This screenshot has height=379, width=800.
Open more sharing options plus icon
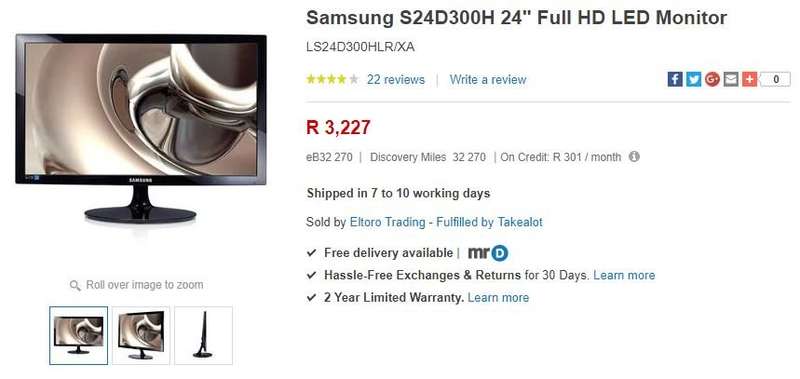point(749,80)
